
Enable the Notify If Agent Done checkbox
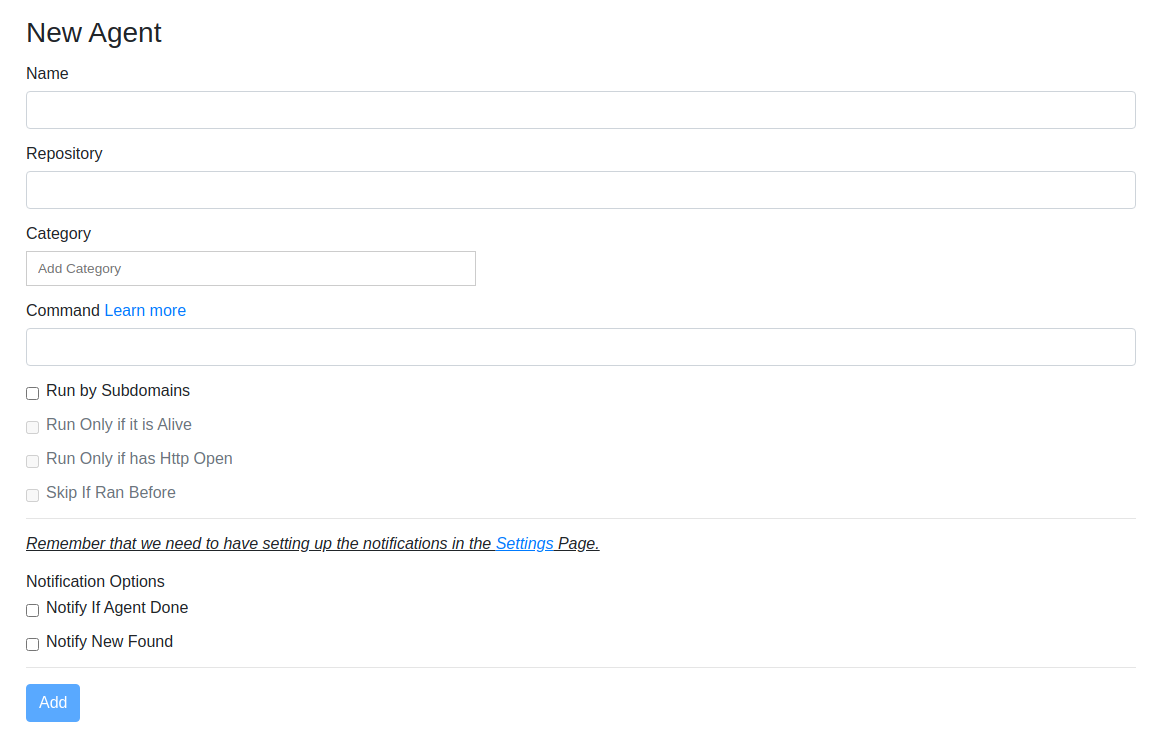[33, 610]
